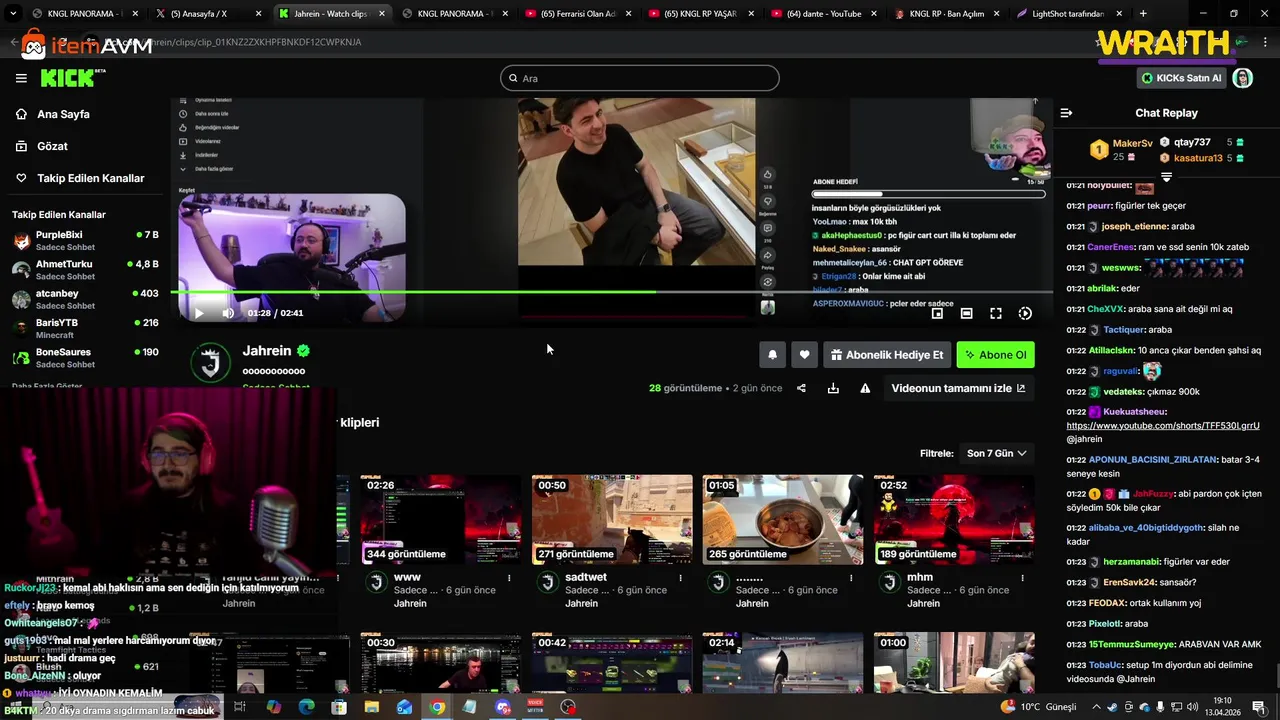Open File Explorer from the taskbar
This screenshot has height=720, width=1280.
[x=372, y=707]
